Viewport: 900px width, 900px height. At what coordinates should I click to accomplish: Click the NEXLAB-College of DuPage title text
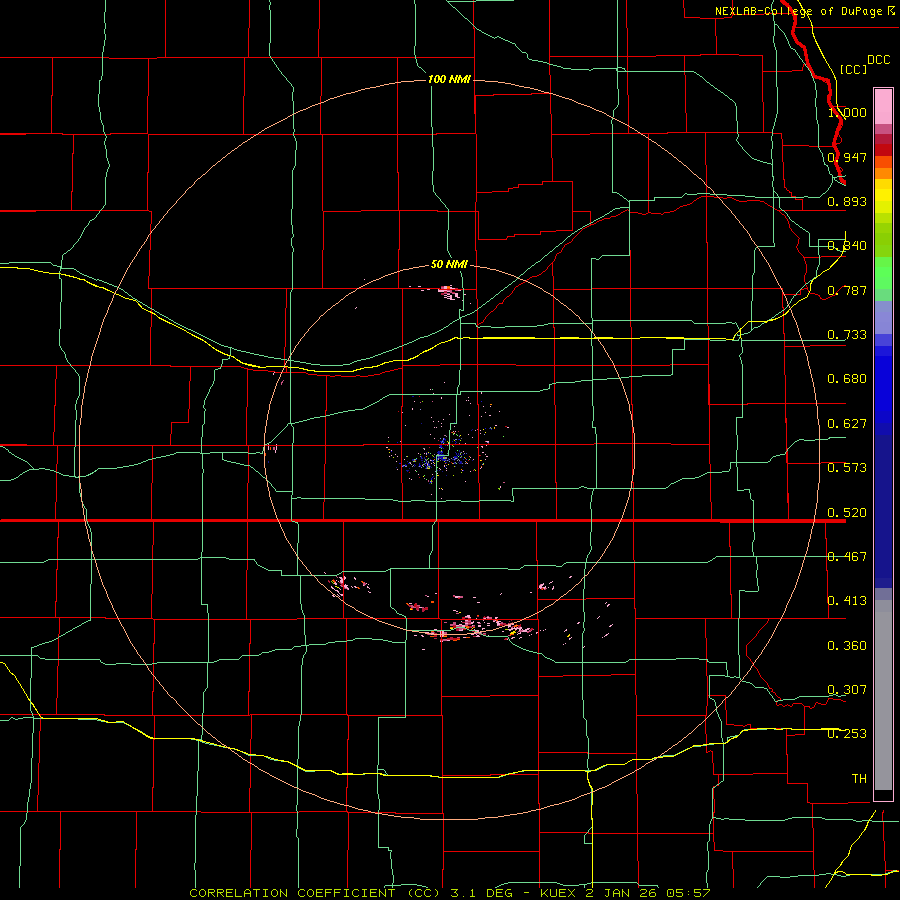point(805,10)
